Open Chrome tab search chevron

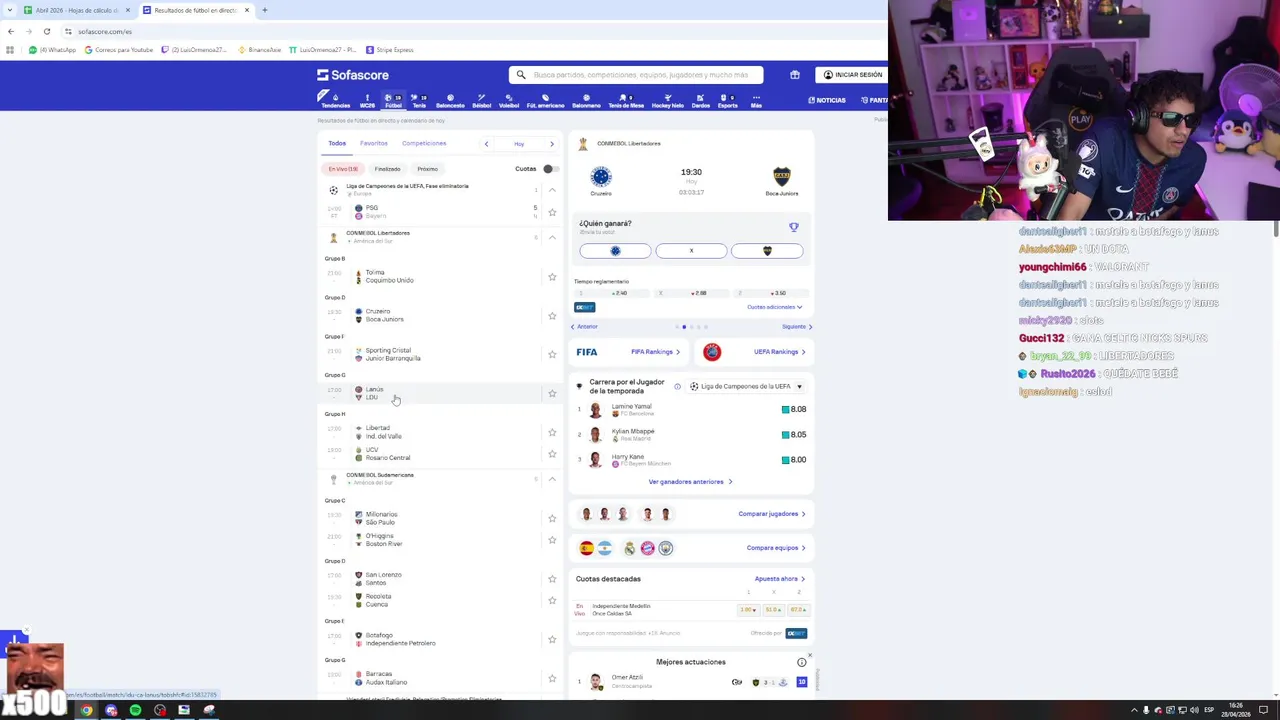click(x=10, y=10)
